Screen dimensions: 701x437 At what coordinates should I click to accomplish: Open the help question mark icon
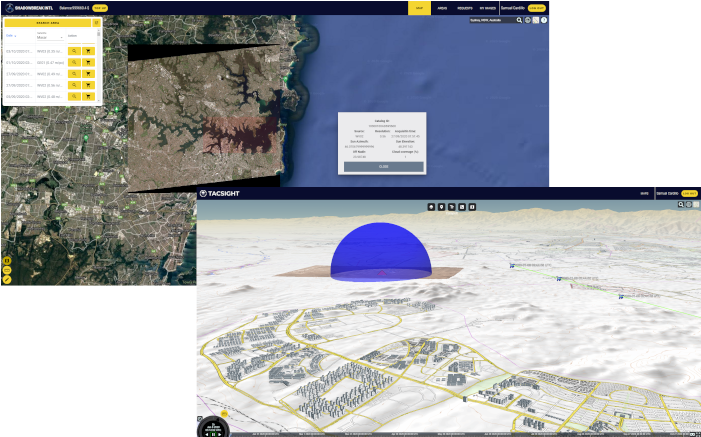click(544, 20)
